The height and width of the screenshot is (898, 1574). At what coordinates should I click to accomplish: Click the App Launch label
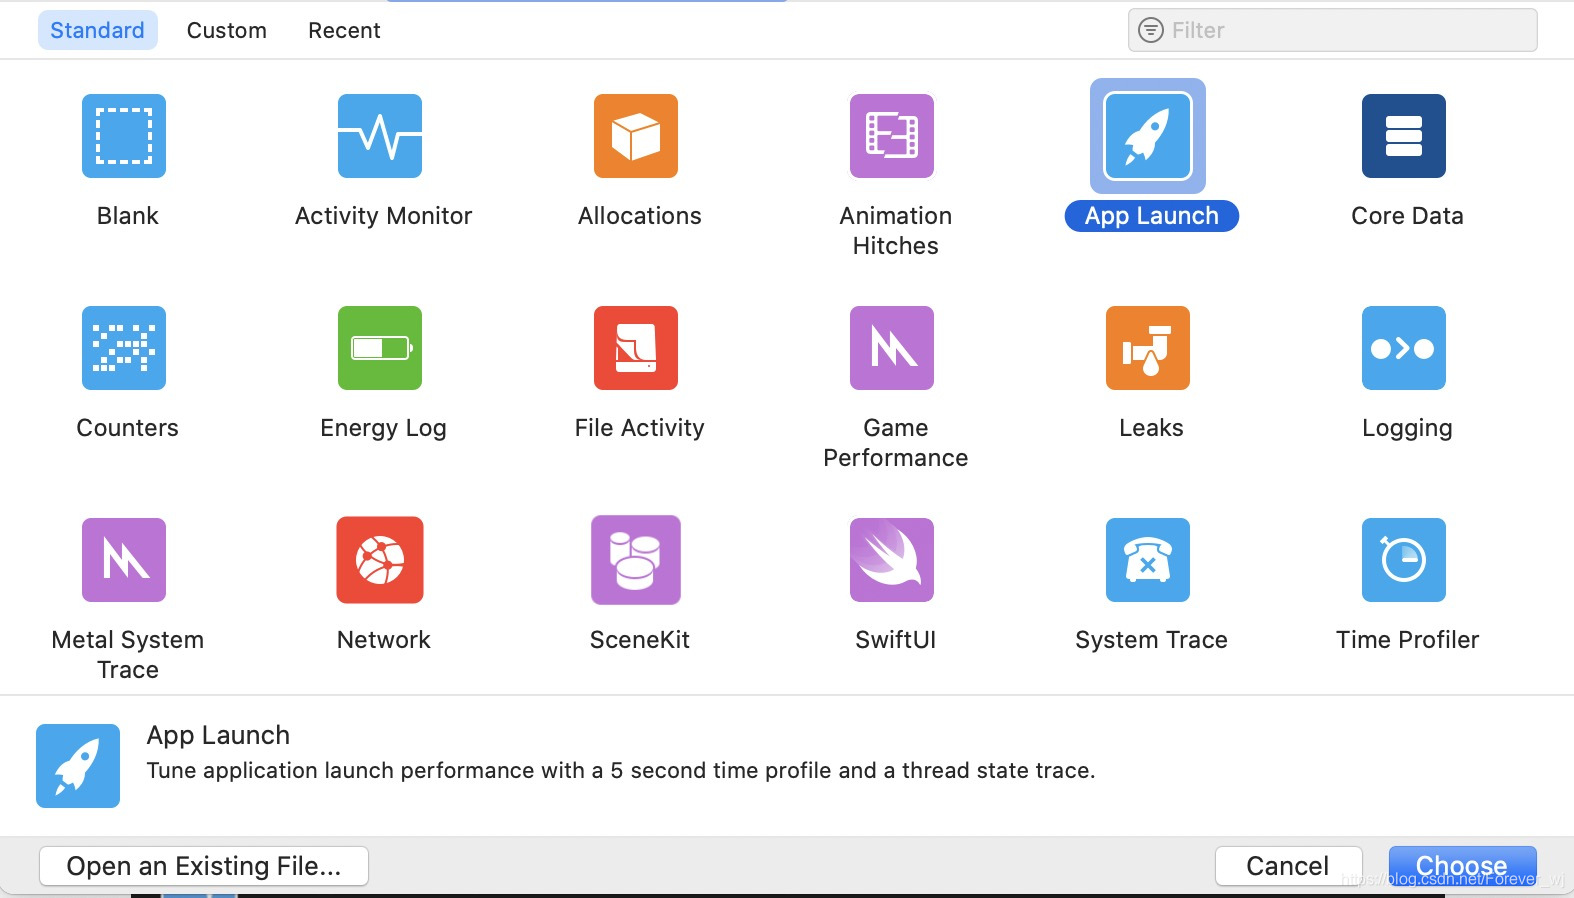click(x=1152, y=216)
